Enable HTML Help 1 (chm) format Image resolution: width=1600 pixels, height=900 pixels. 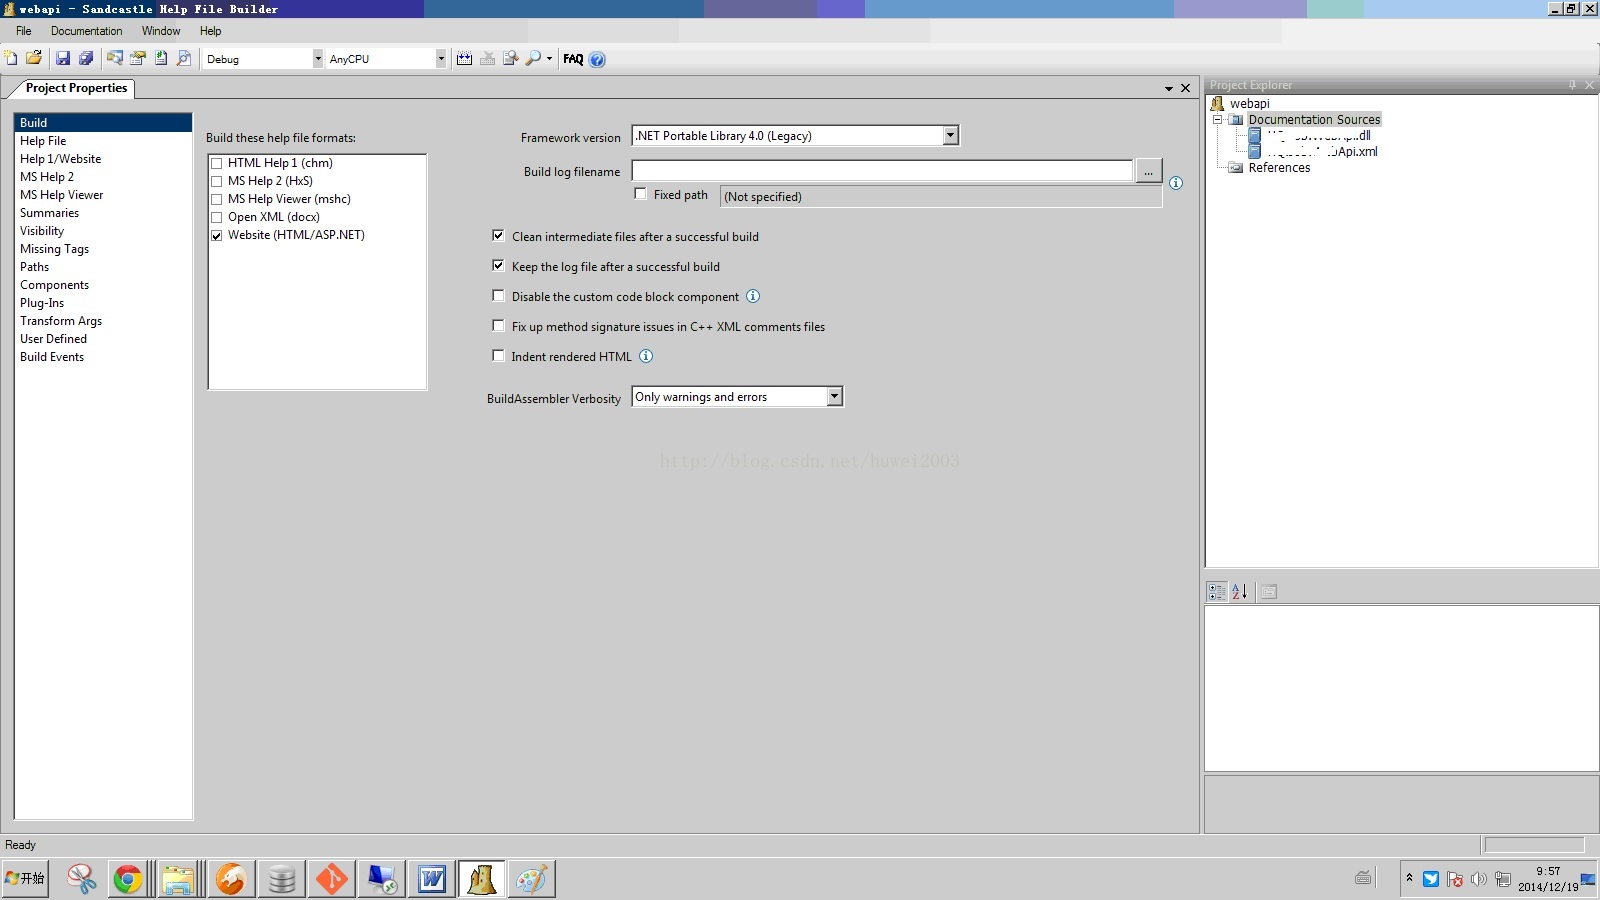tap(216, 163)
